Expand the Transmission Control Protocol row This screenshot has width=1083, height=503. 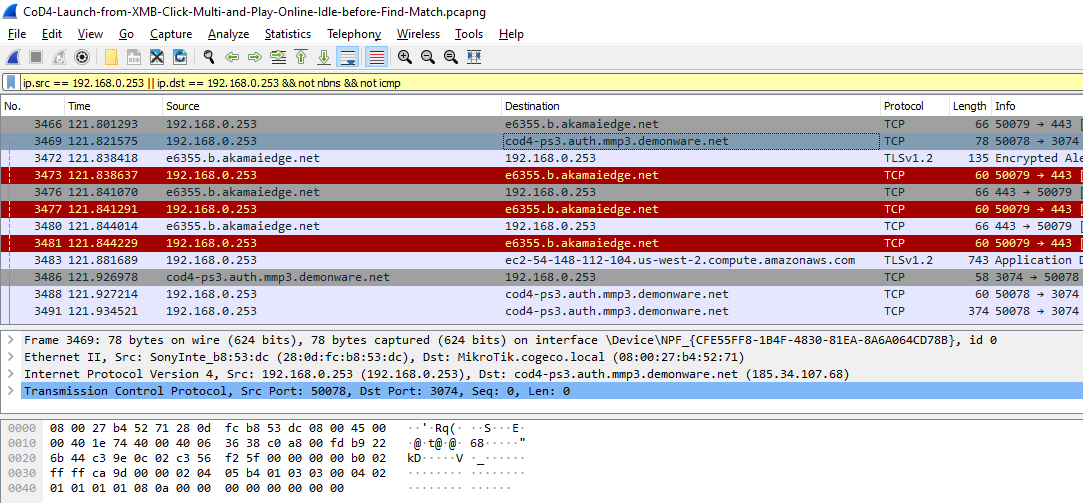click(x=11, y=391)
